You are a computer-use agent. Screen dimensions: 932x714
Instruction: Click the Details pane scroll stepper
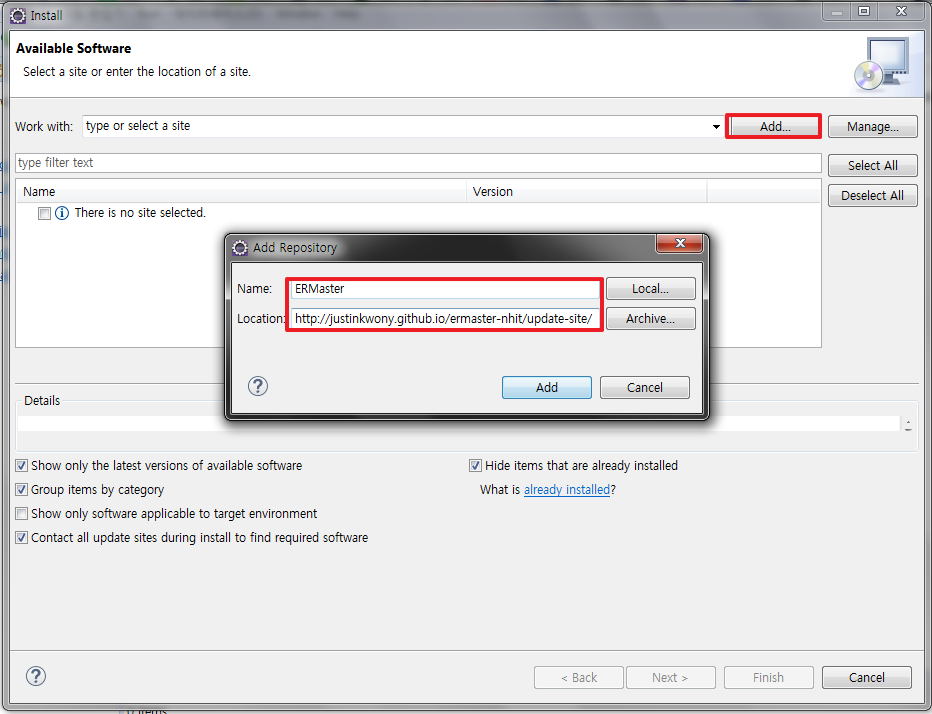(908, 424)
